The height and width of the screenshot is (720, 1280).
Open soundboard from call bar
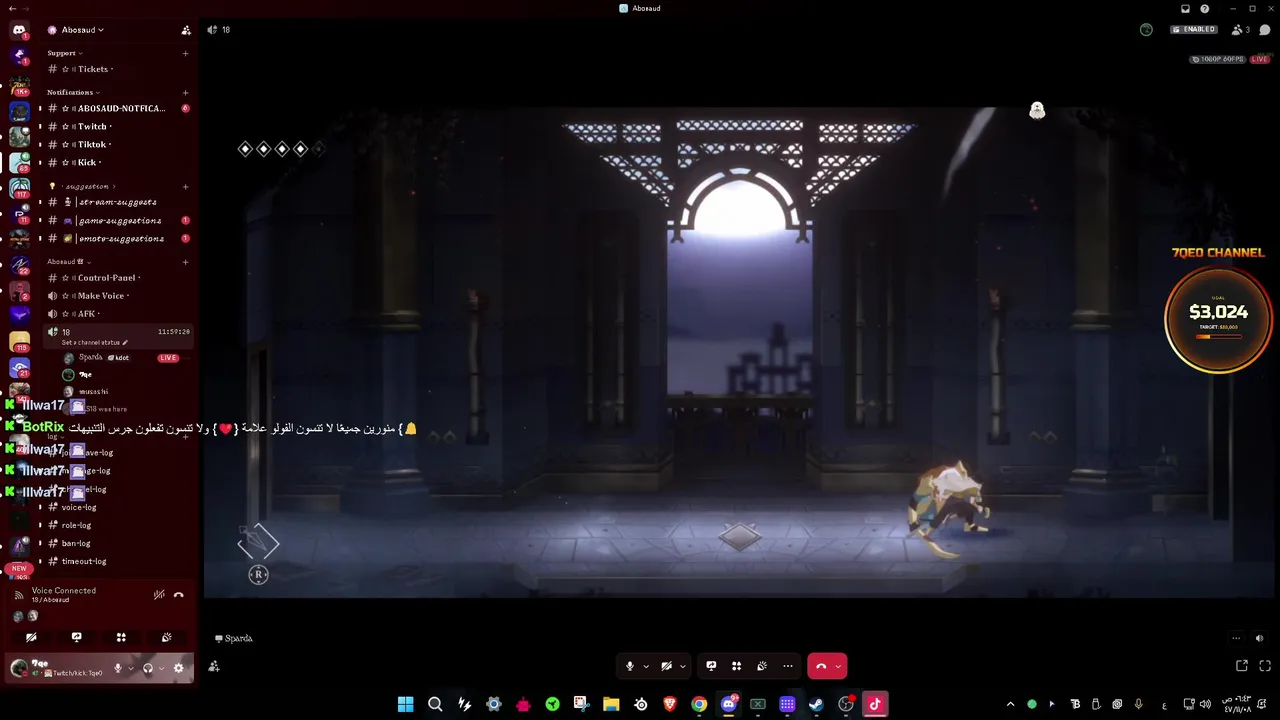click(x=762, y=666)
